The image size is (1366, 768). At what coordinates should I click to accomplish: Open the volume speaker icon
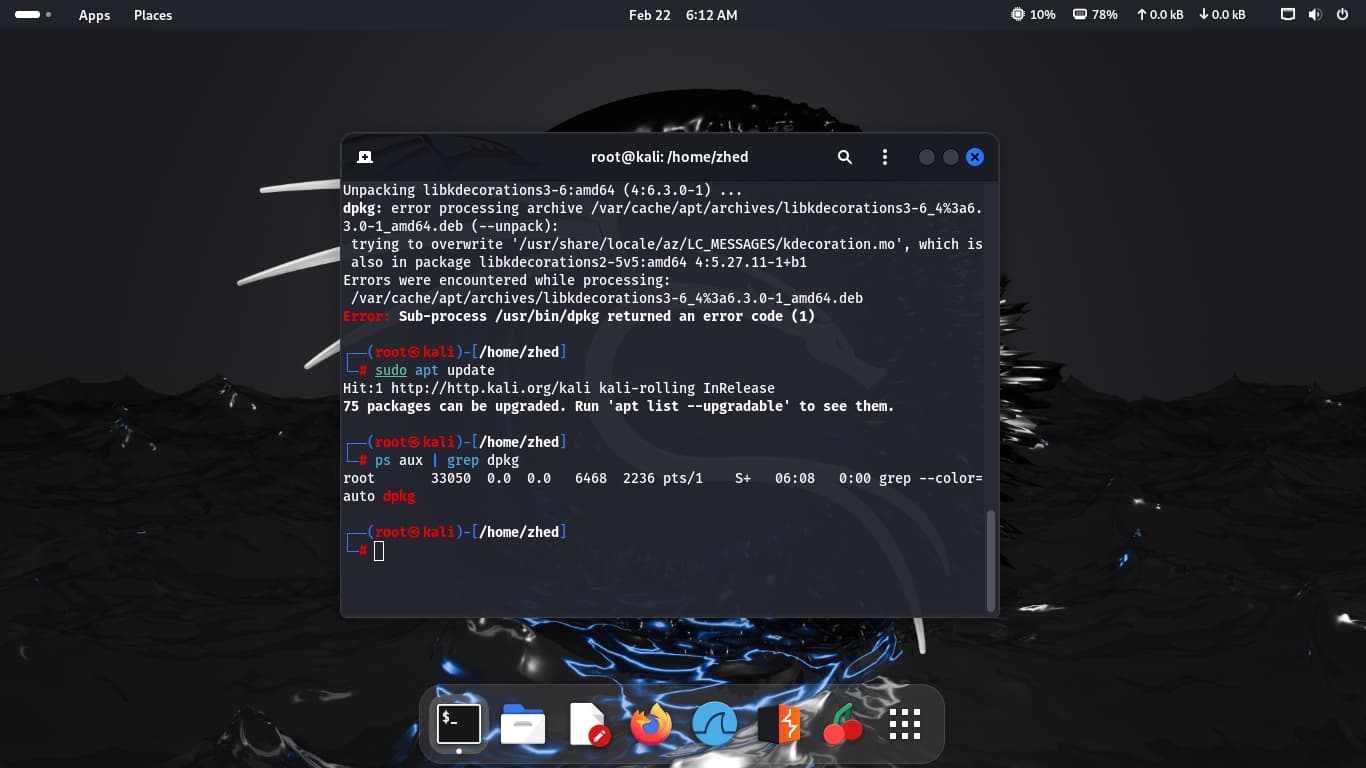click(x=1315, y=15)
